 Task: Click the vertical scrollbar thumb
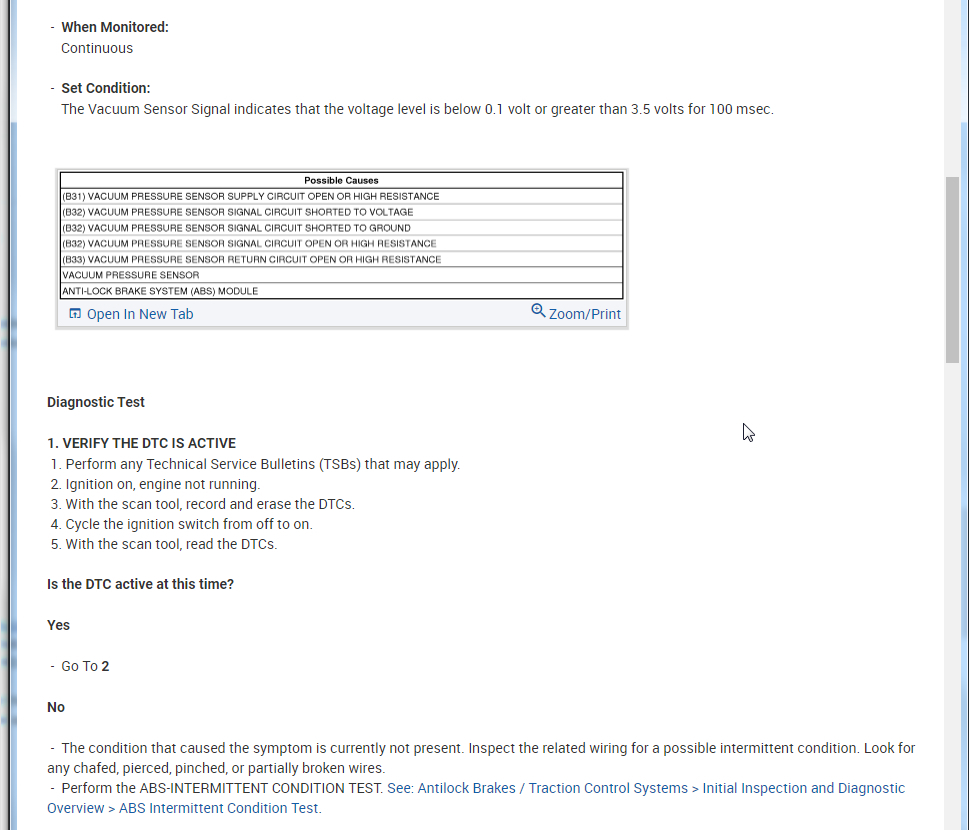pyautogui.click(x=952, y=270)
